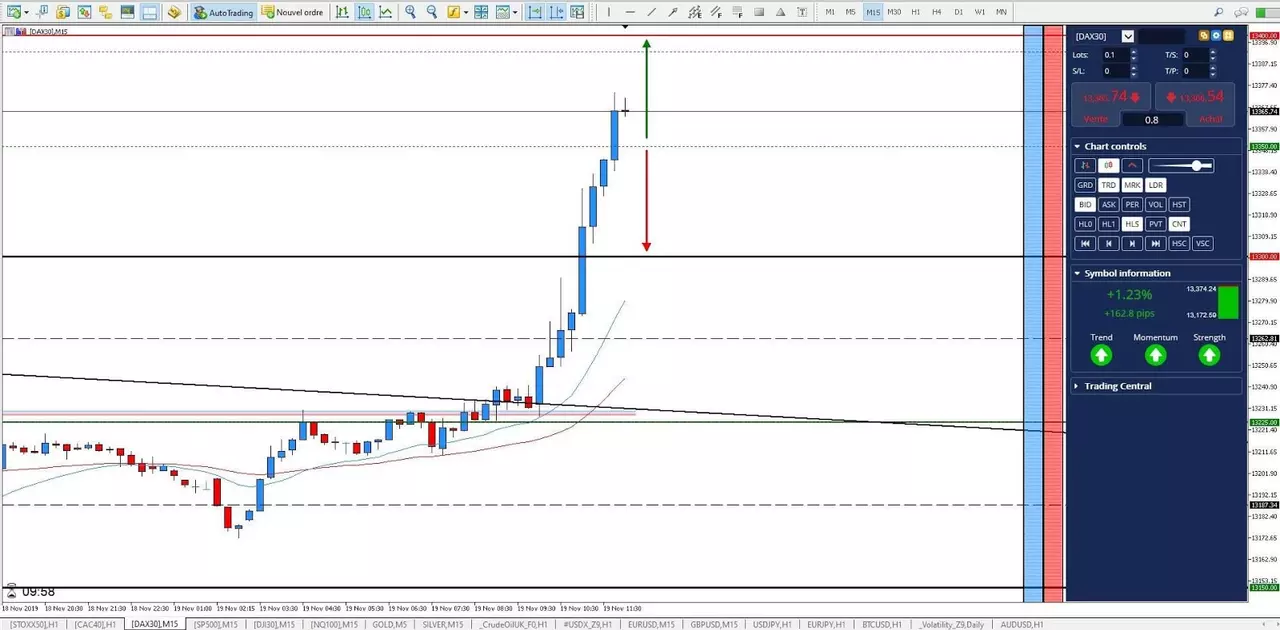1280x630 pixels.
Task: Zoom out on the chart
Action: (x=431, y=12)
